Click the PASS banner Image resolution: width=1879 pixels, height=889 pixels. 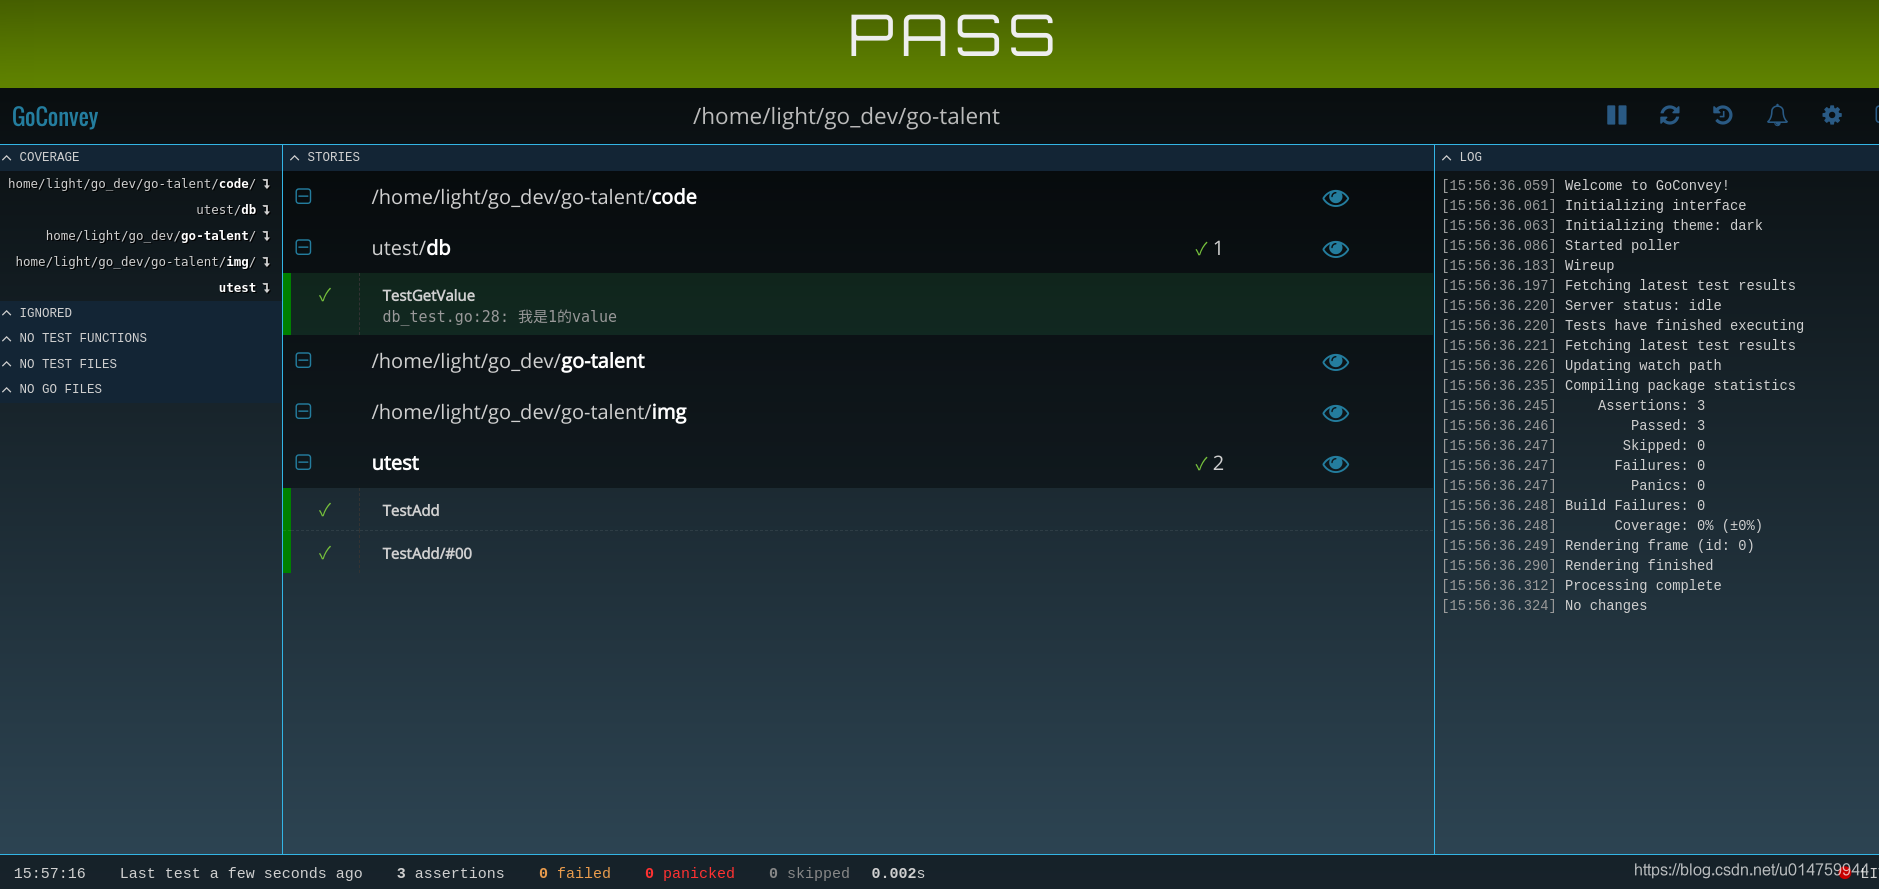(x=951, y=36)
